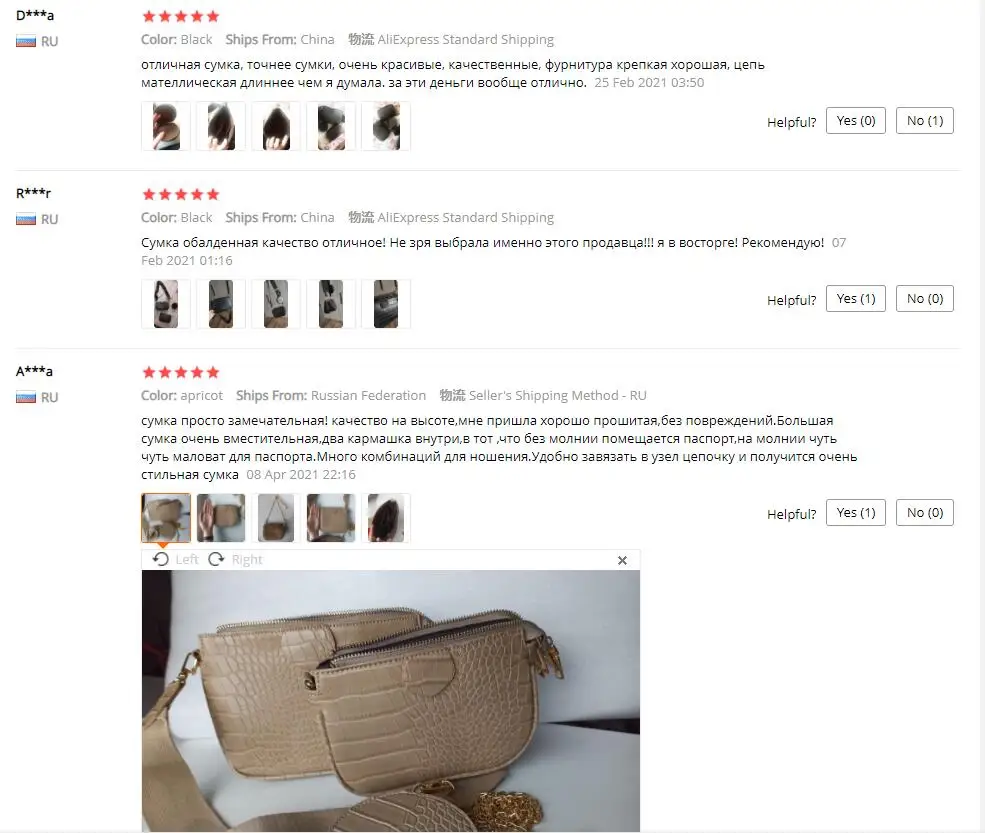This screenshot has height=833, width=985.
Task: View second photo of R***r's review
Action: tap(220, 304)
